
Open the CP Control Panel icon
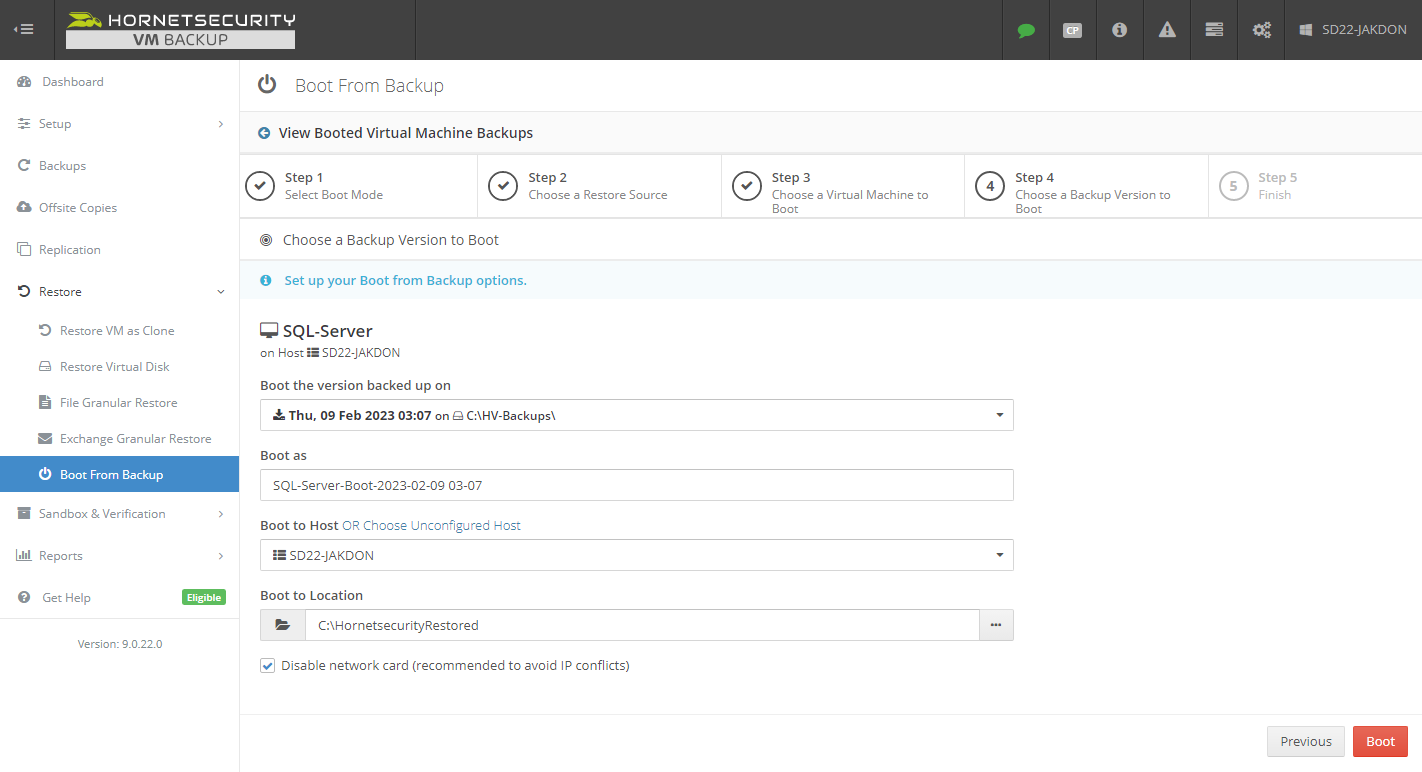(1072, 30)
